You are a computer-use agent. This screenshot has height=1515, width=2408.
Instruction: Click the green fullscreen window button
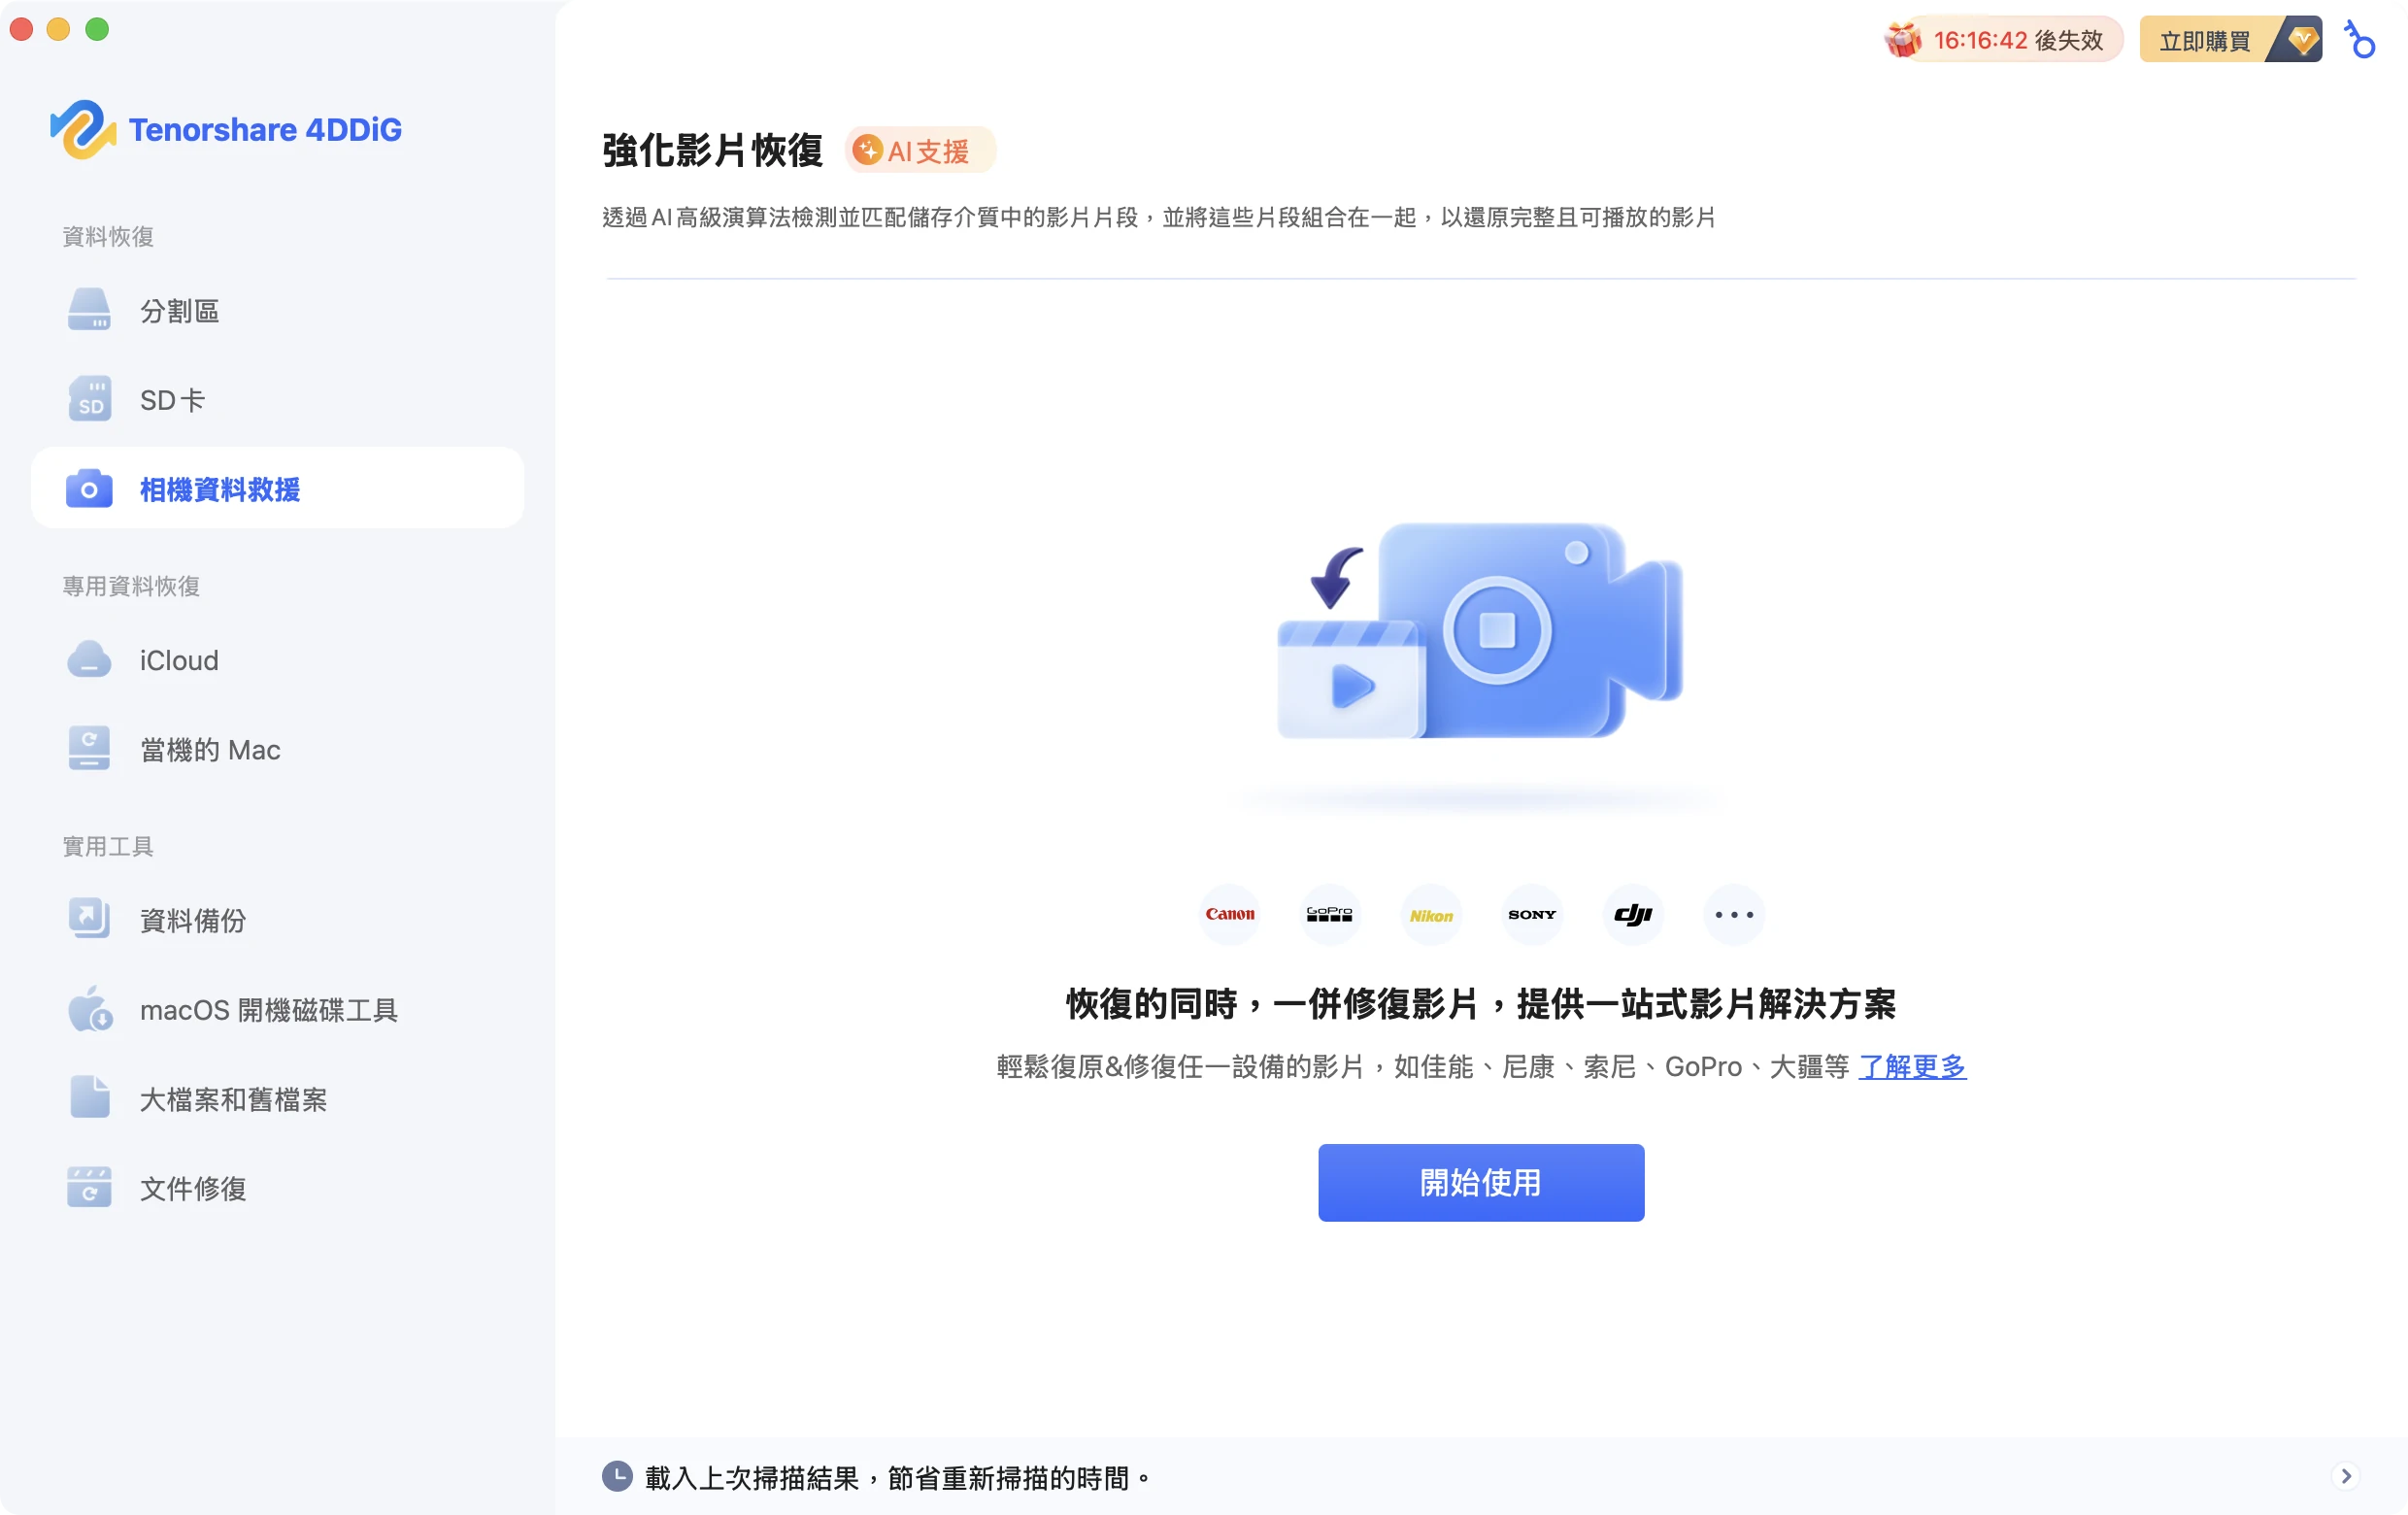(x=97, y=29)
